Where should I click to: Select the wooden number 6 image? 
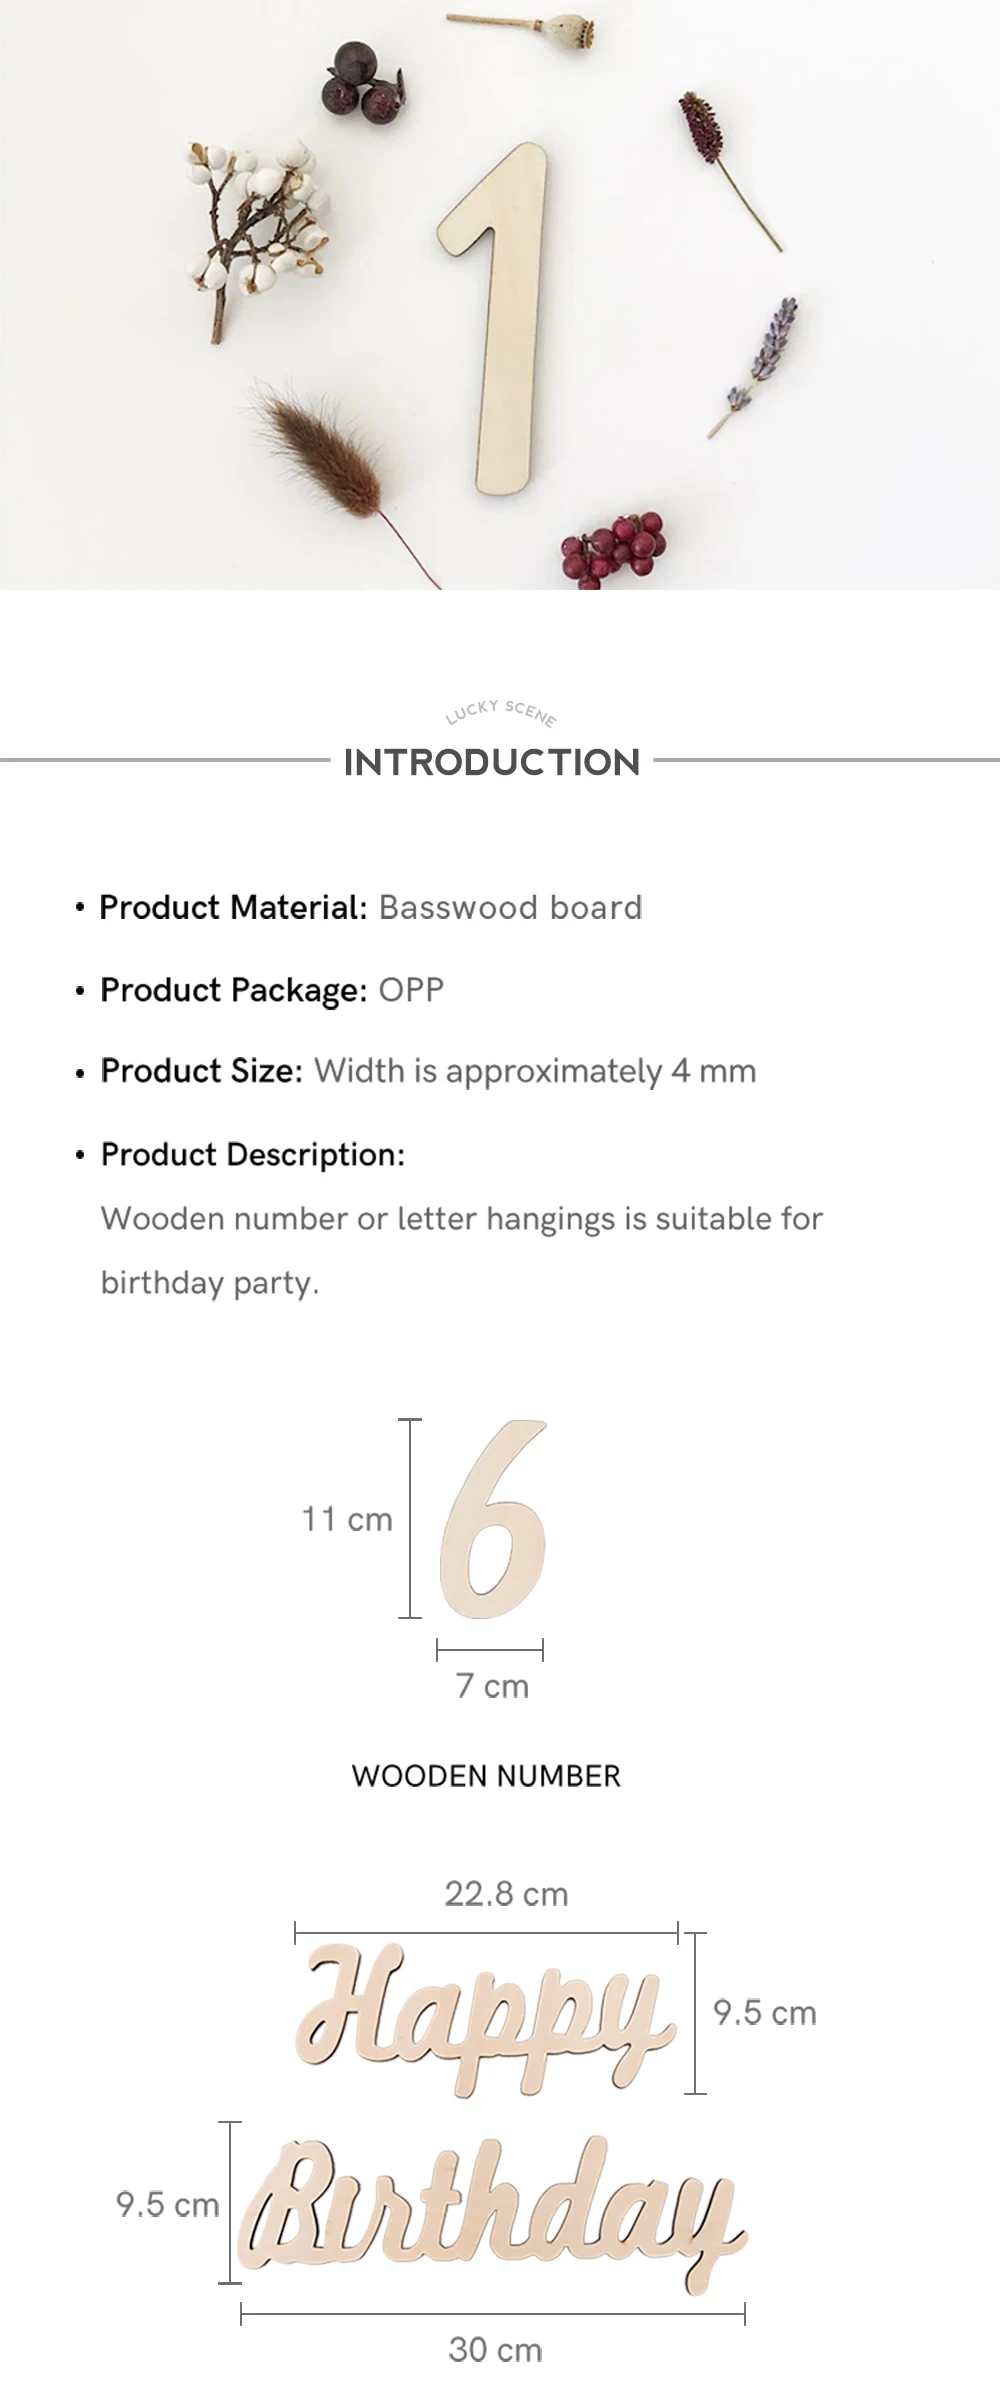494,1518
